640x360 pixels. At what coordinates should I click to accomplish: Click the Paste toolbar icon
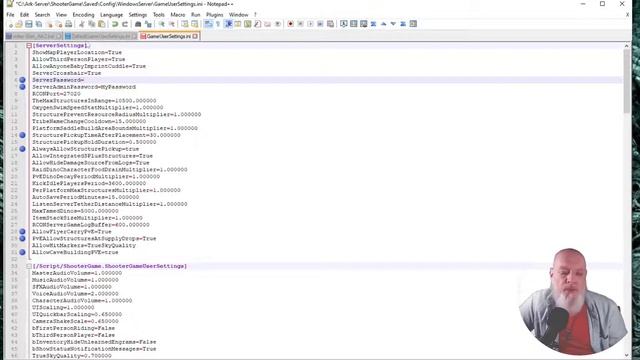[101, 24]
